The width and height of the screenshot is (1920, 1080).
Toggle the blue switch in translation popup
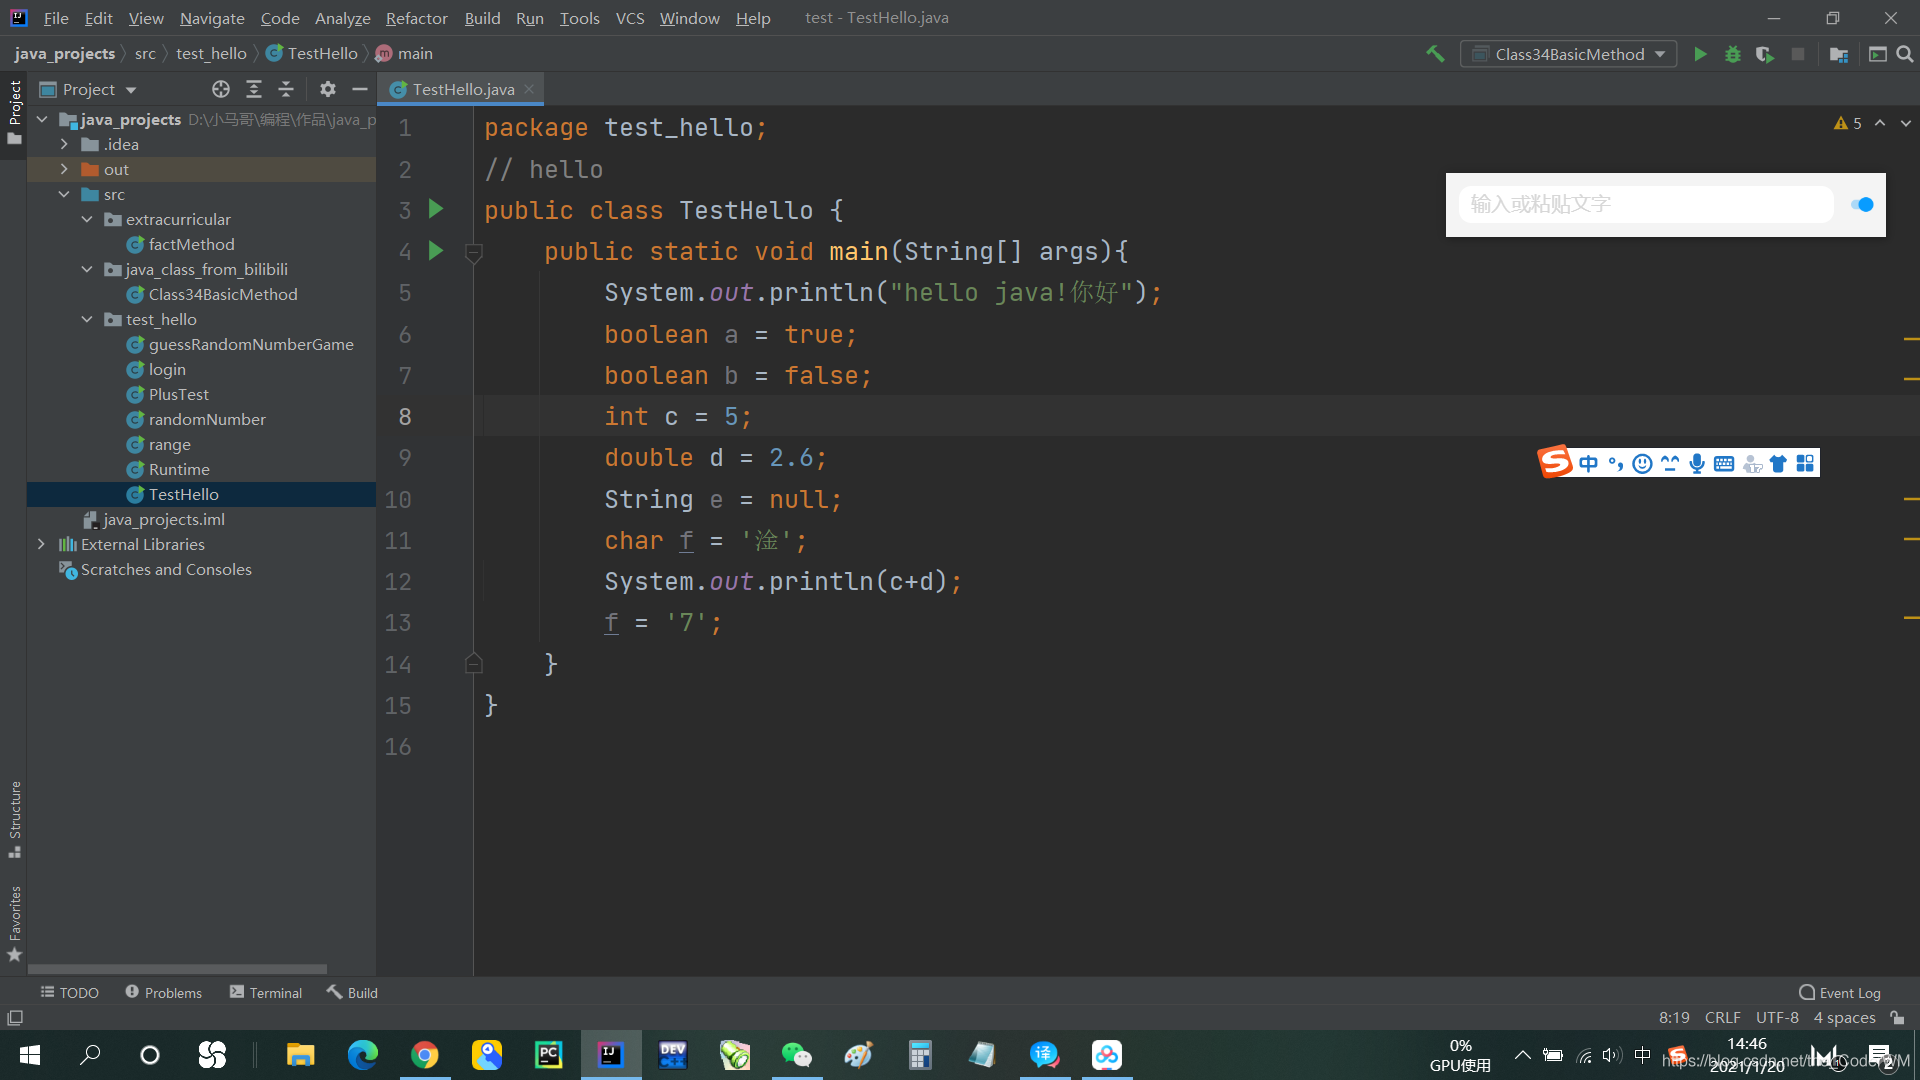(1862, 204)
